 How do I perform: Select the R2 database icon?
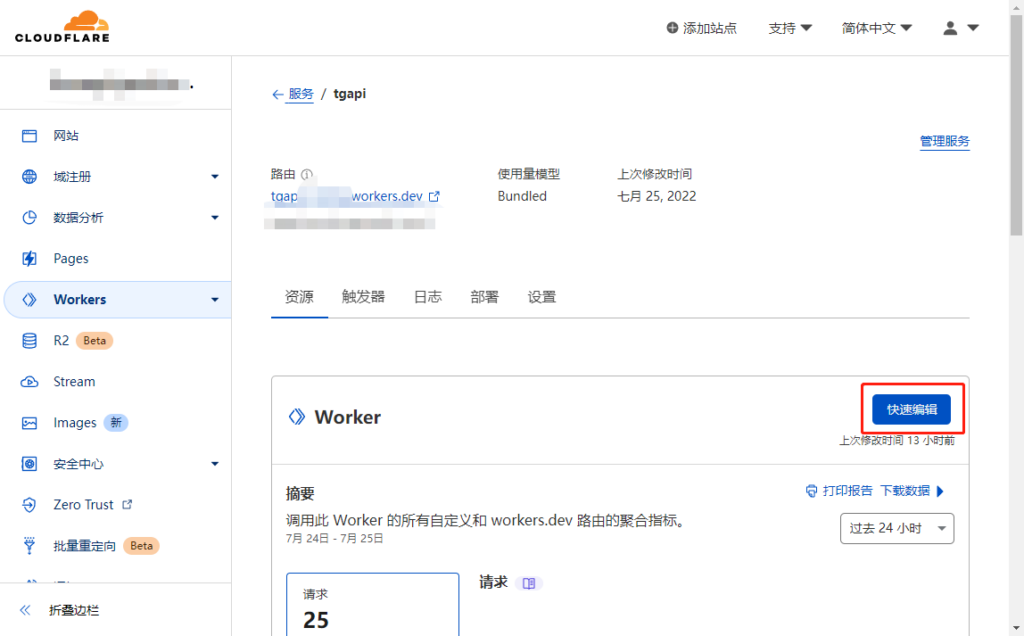click(x=30, y=341)
